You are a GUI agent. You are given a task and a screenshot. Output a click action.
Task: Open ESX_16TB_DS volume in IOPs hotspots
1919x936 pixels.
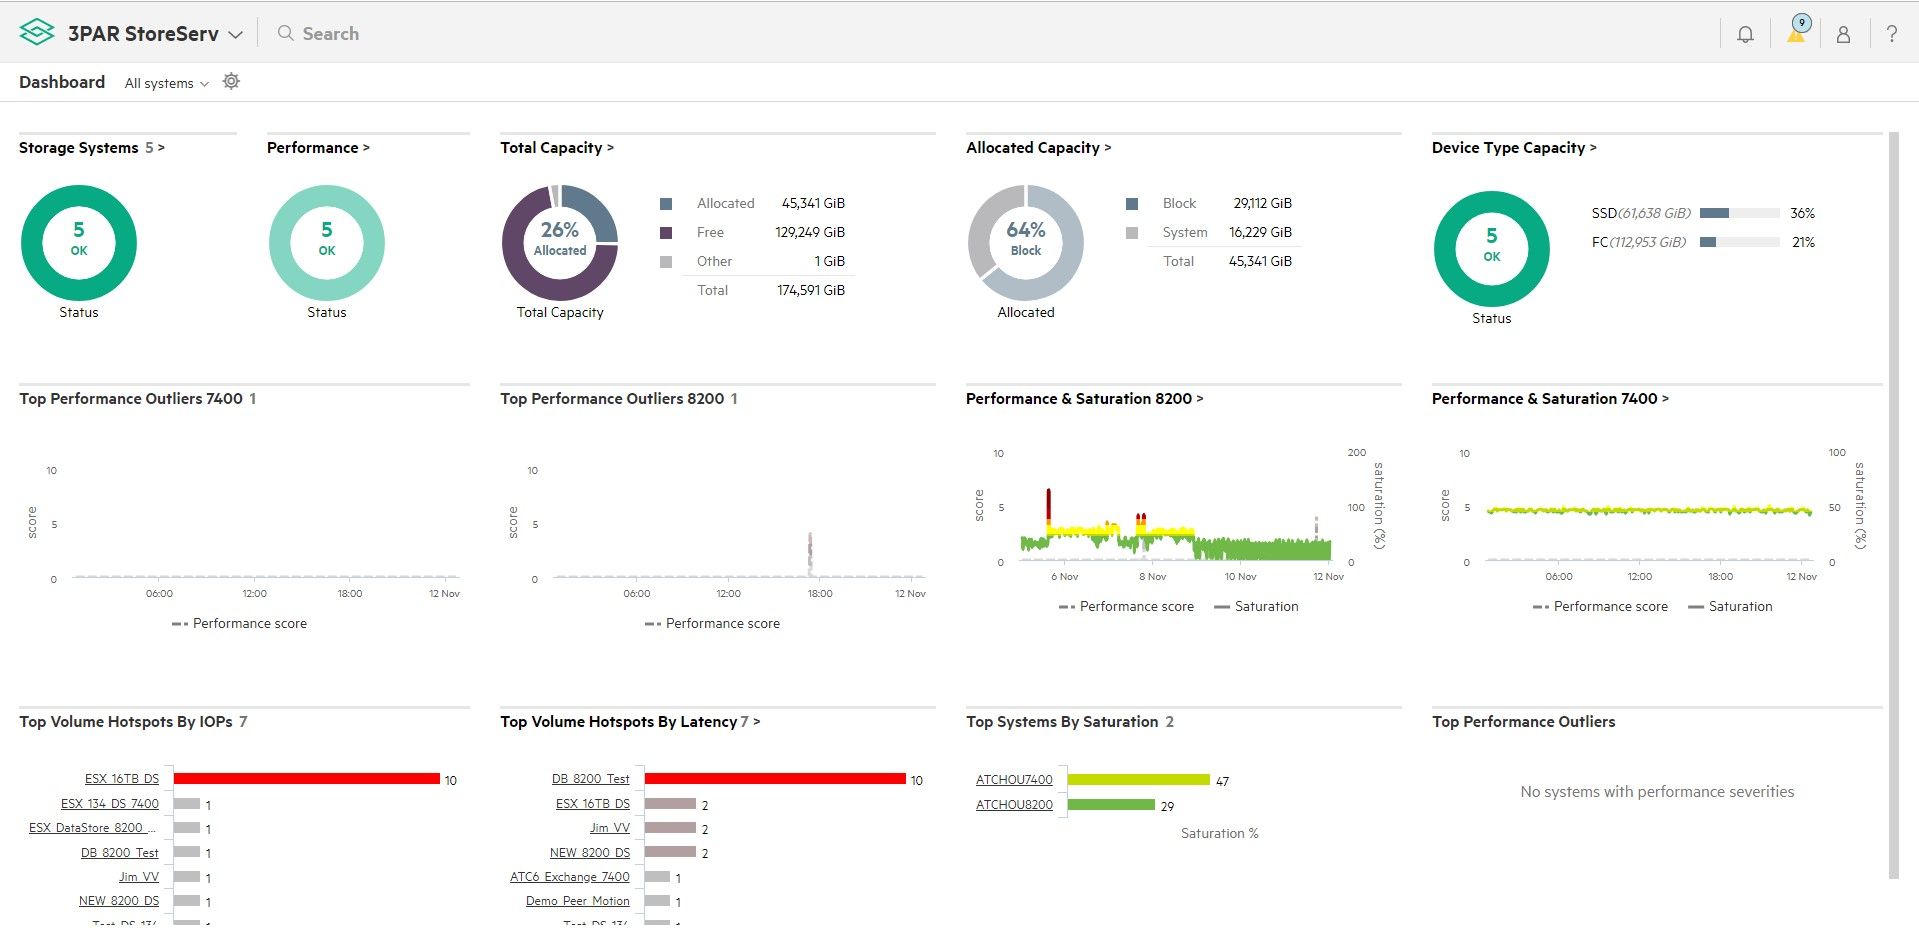pyautogui.click(x=122, y=779)
